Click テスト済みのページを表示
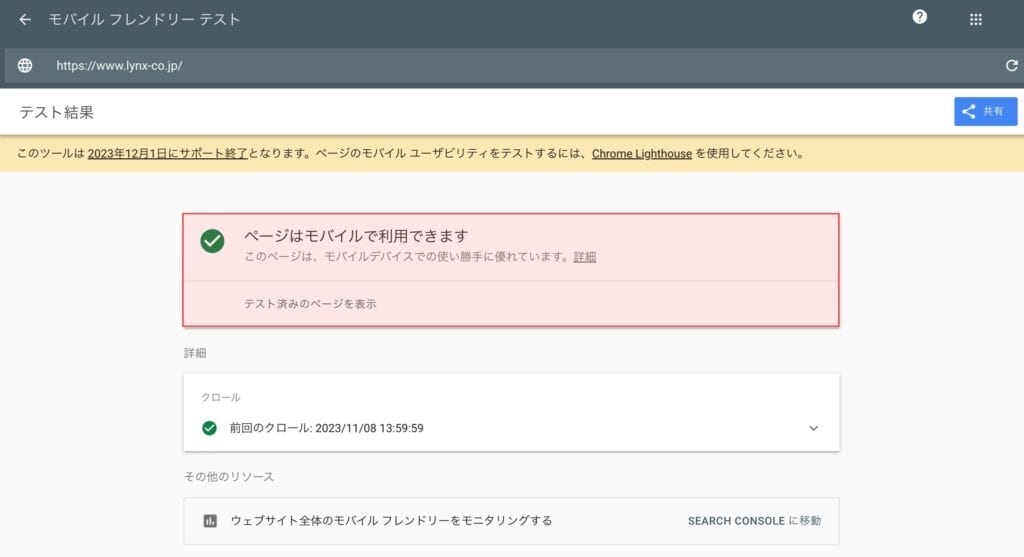This screenshot has height=557, width=1024. [x=310, y=304]
